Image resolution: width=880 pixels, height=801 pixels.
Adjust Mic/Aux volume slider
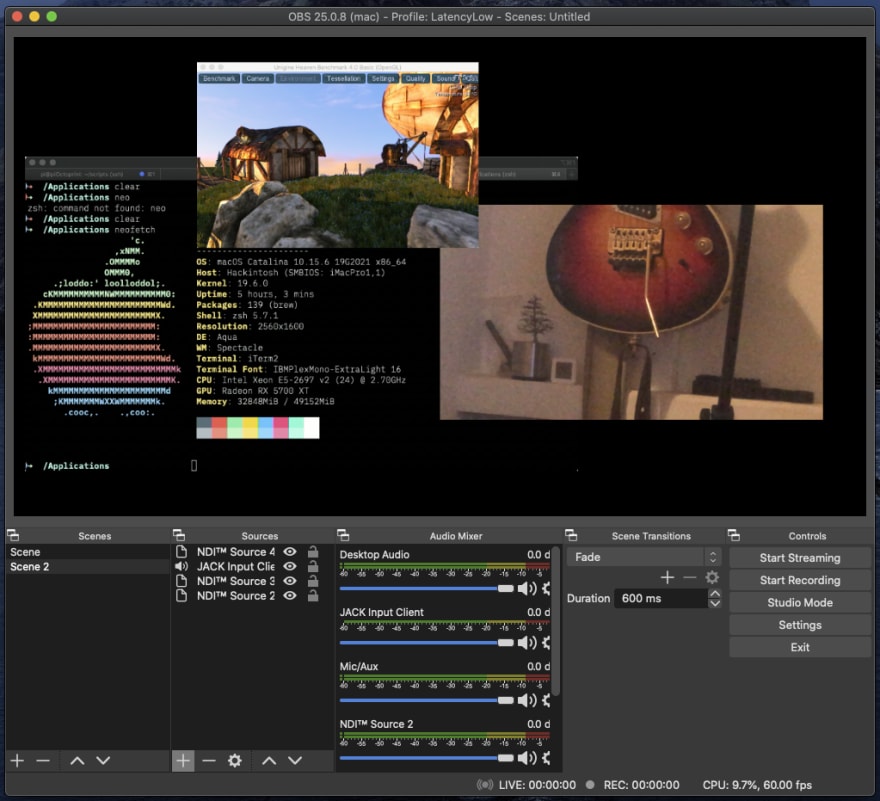click(x=427, y=700)
